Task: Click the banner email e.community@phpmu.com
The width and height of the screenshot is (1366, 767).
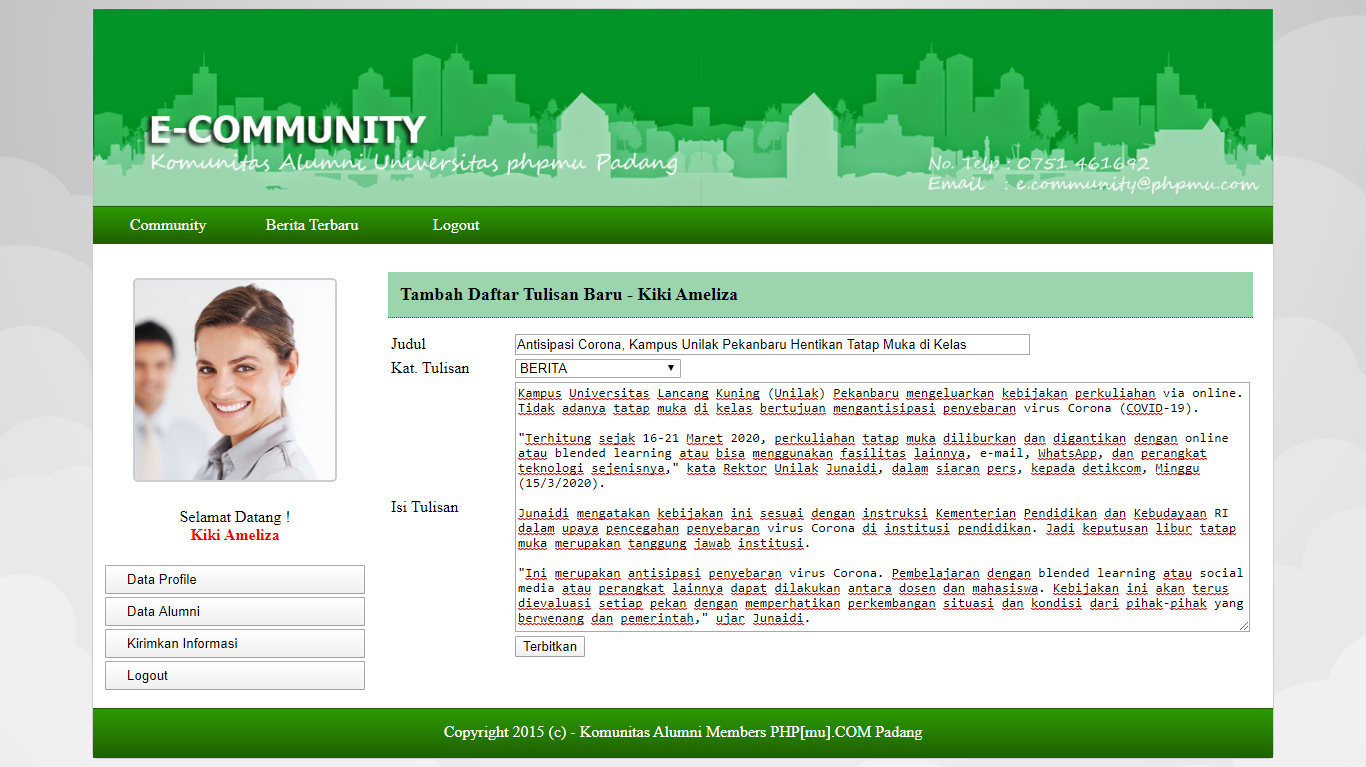Action: 1137,184
